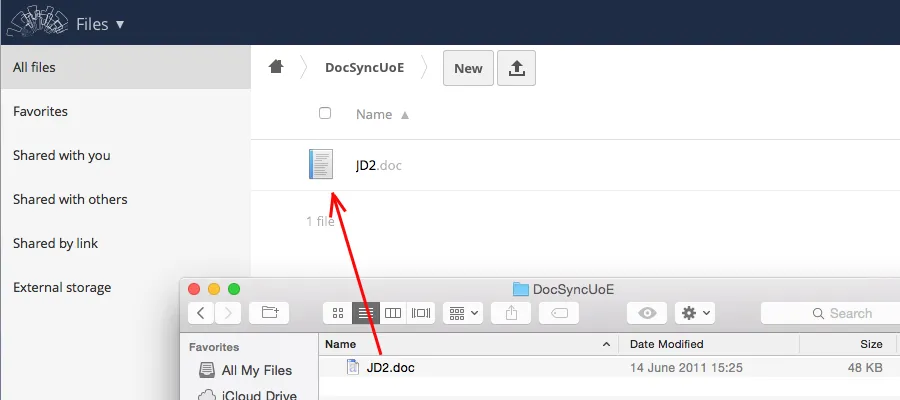
Task: Switch Finder to column view
Action: pyautogui.click(x=393, y=313)
